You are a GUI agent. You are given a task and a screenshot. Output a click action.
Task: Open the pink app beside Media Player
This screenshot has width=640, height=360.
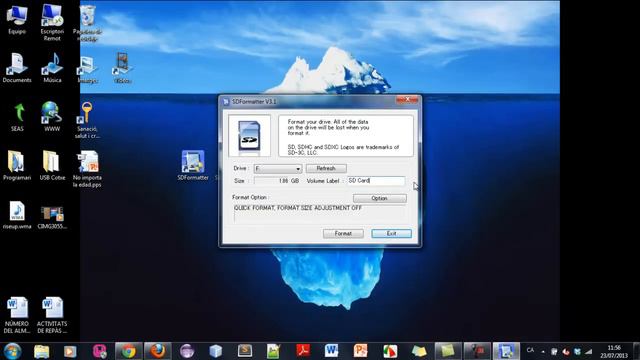coord(100,351)
